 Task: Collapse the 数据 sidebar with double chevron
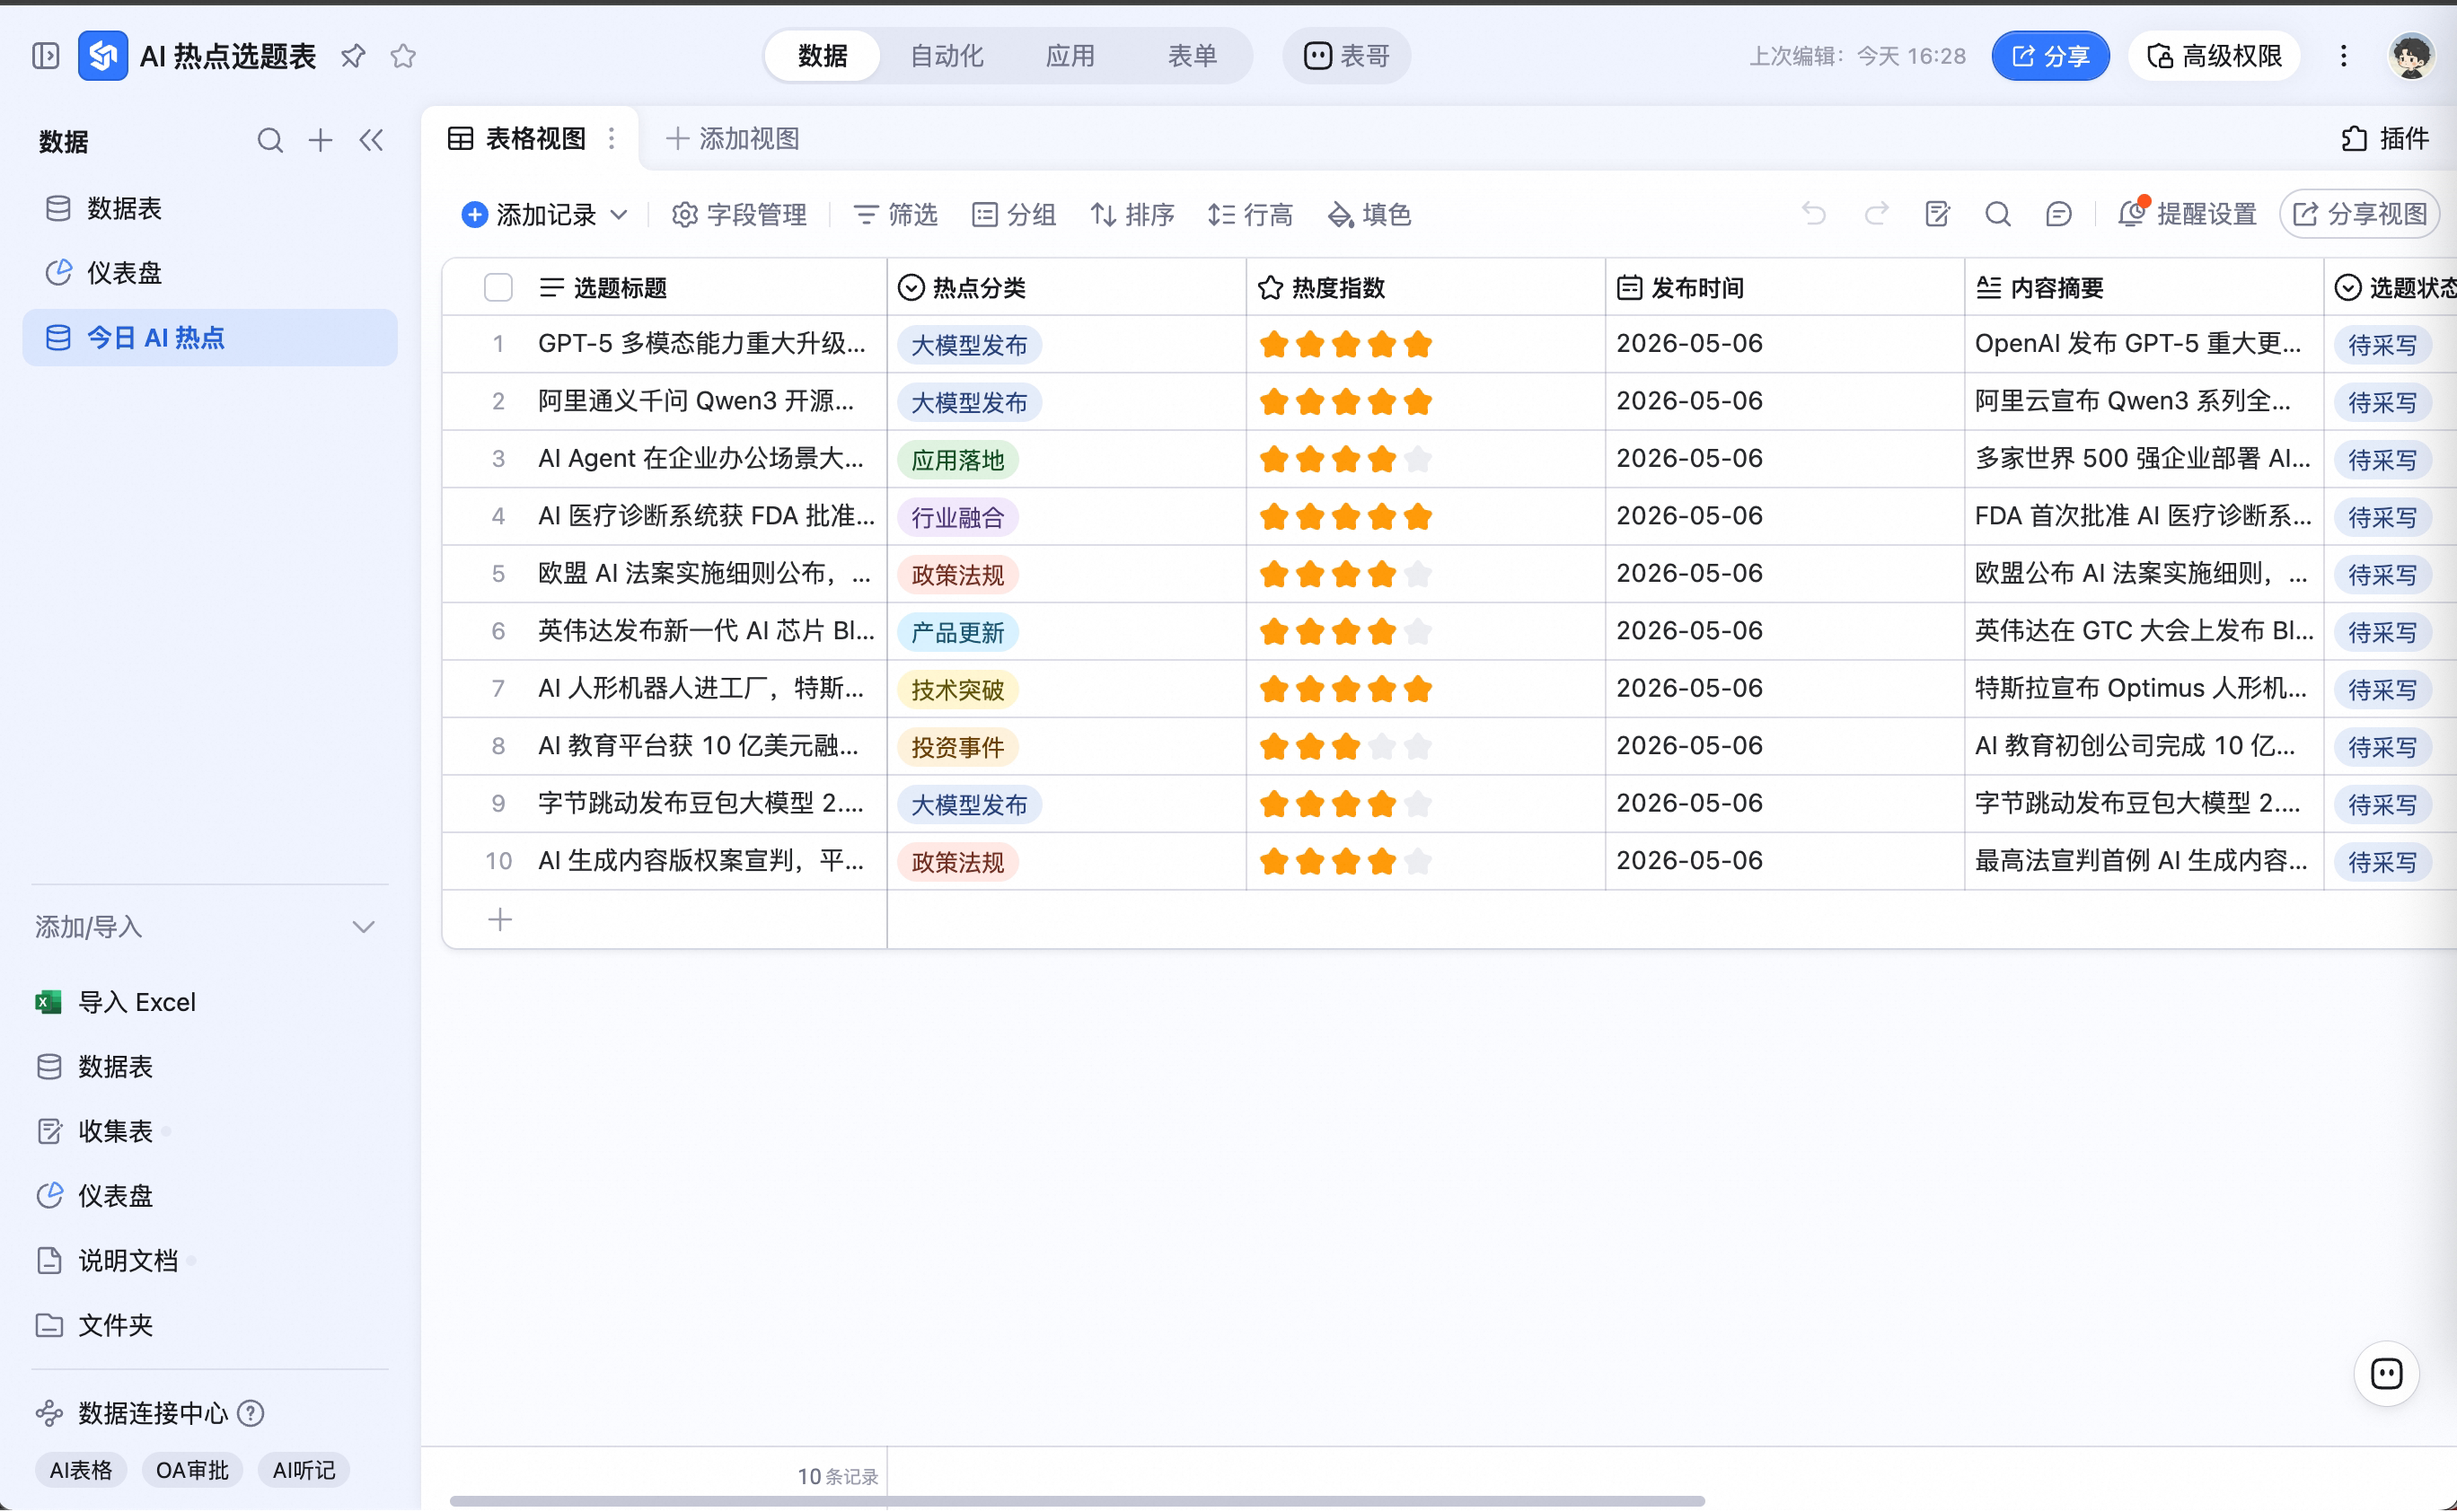pos(371,141)
